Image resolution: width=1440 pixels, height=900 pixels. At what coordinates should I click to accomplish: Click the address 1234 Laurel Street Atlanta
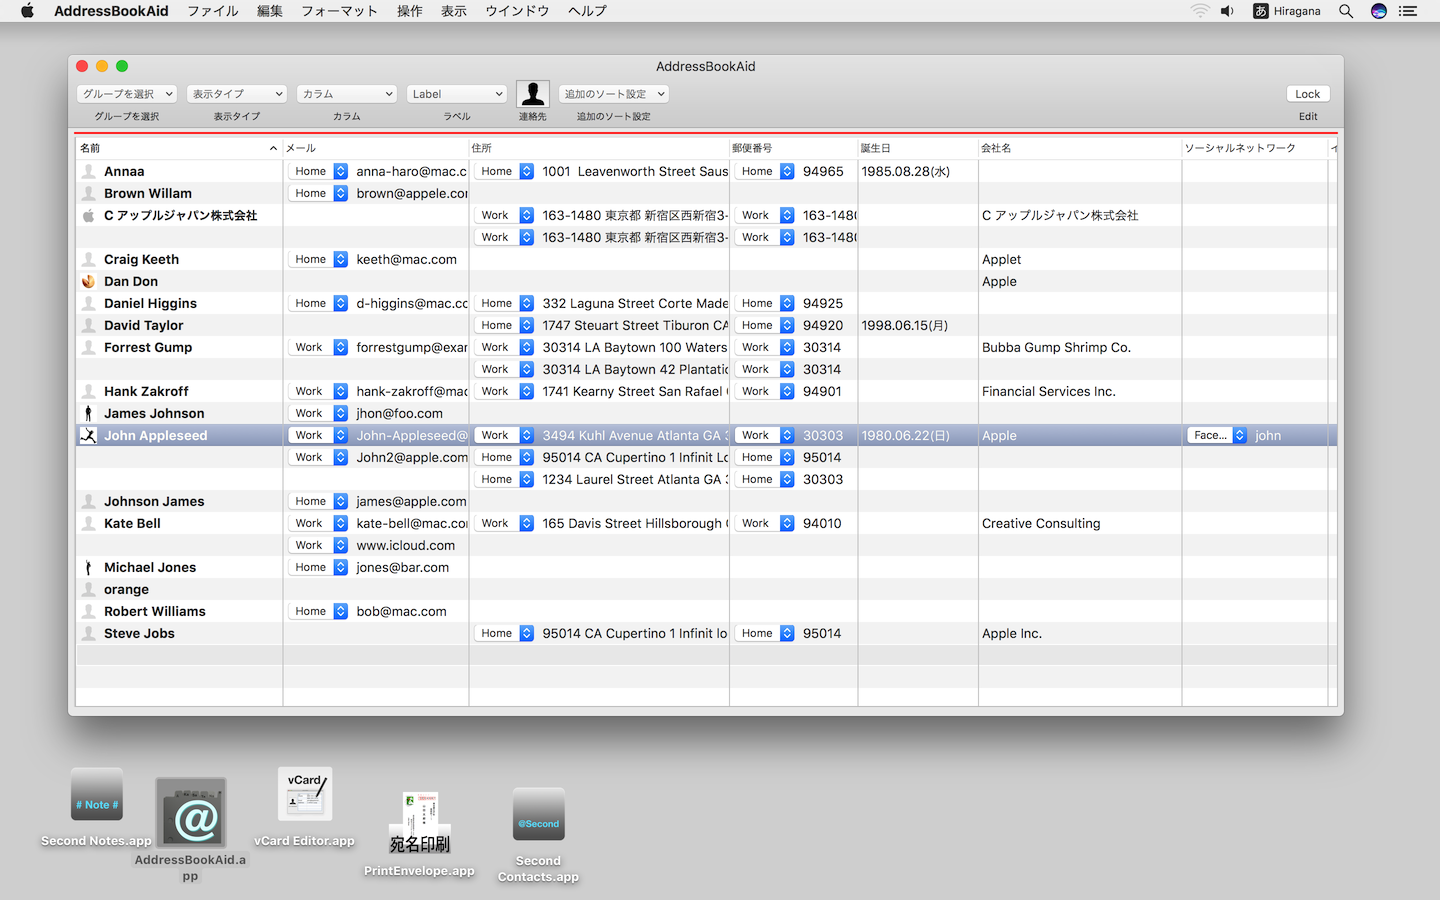pos(635,480)
